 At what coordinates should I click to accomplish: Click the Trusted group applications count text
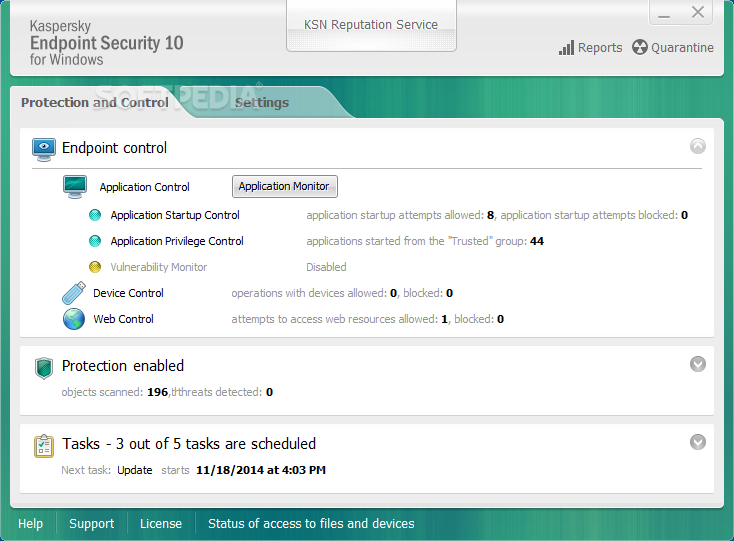pyautogui.click(x=425, y=241)
